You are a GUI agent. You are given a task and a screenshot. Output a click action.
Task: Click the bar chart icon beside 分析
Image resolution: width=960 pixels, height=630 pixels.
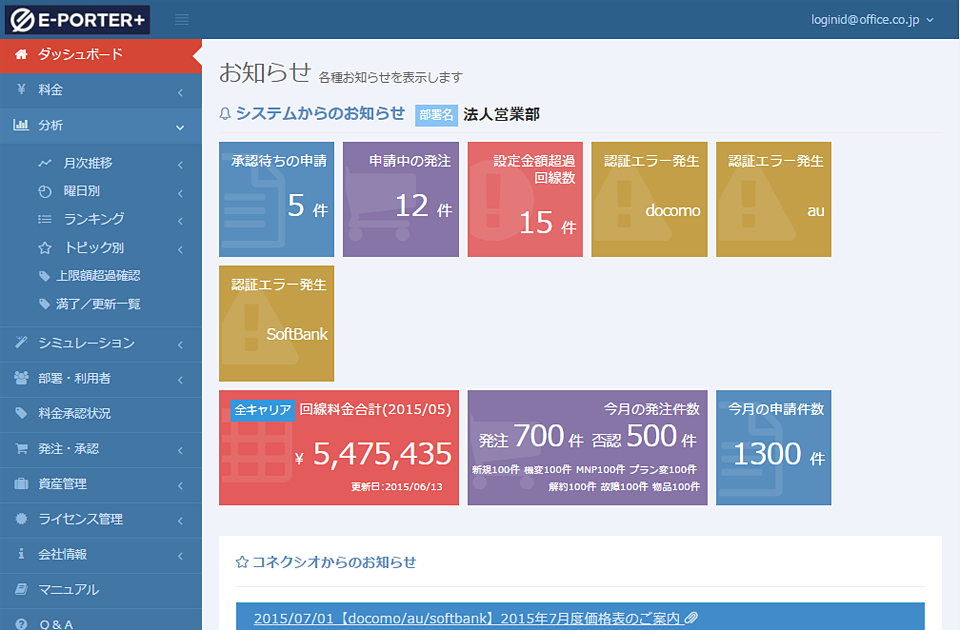21,125
